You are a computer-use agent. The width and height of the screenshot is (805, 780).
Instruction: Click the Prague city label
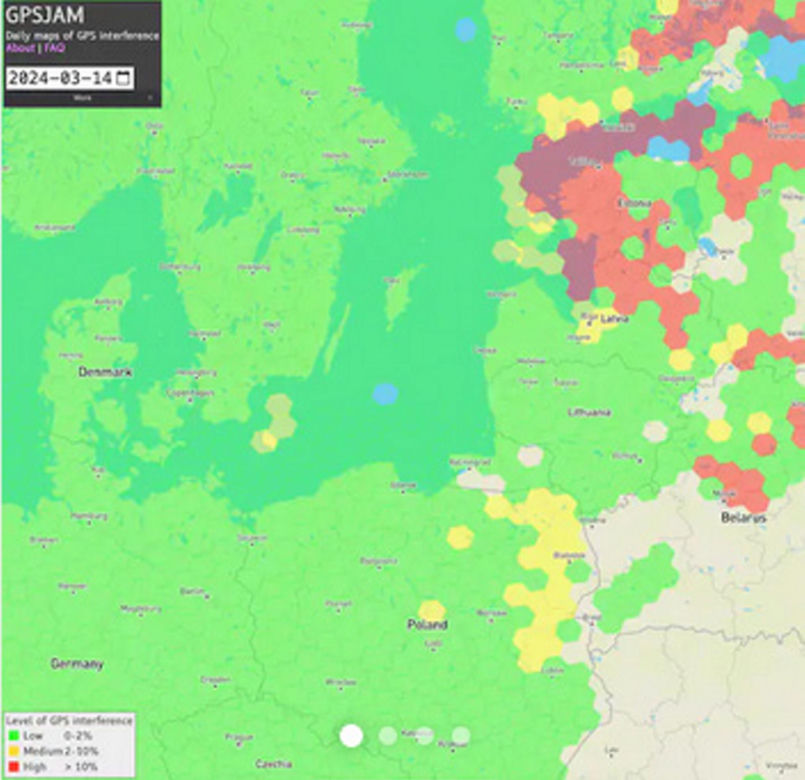coord(239,737)
